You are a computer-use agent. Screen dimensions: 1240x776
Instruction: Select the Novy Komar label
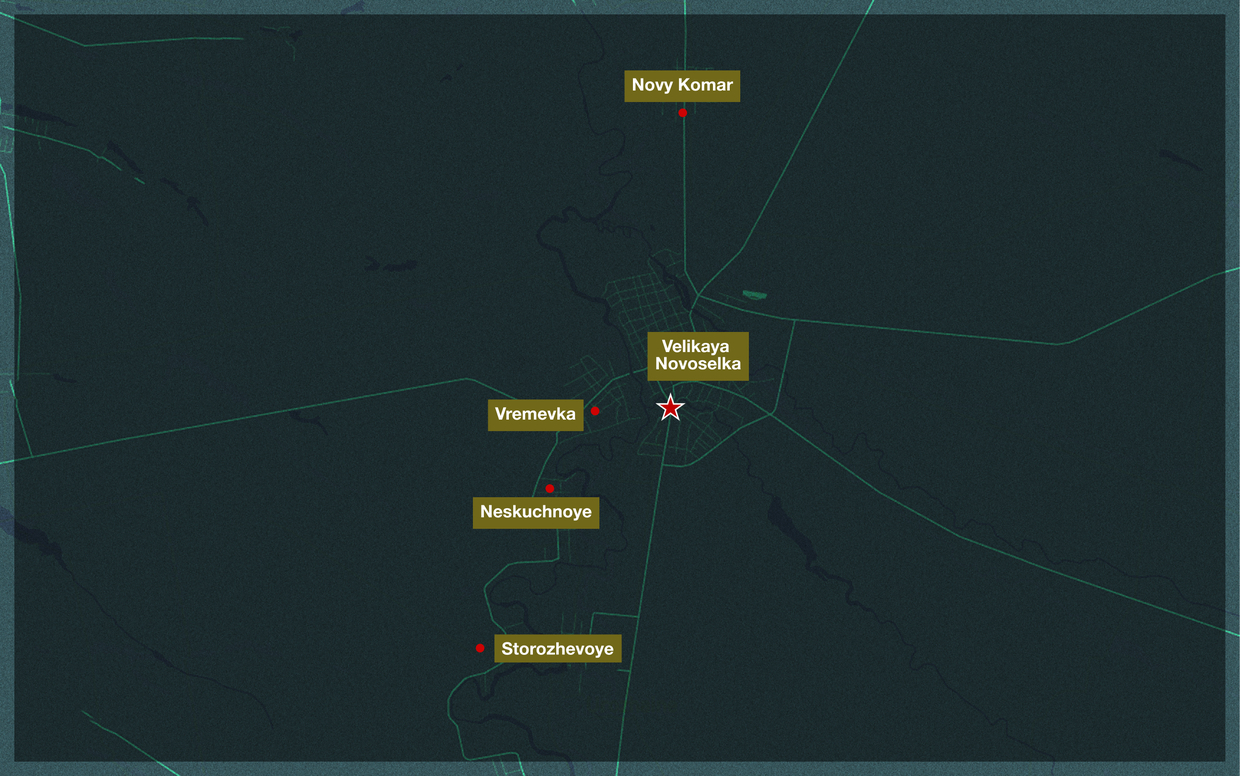[682, 86]
